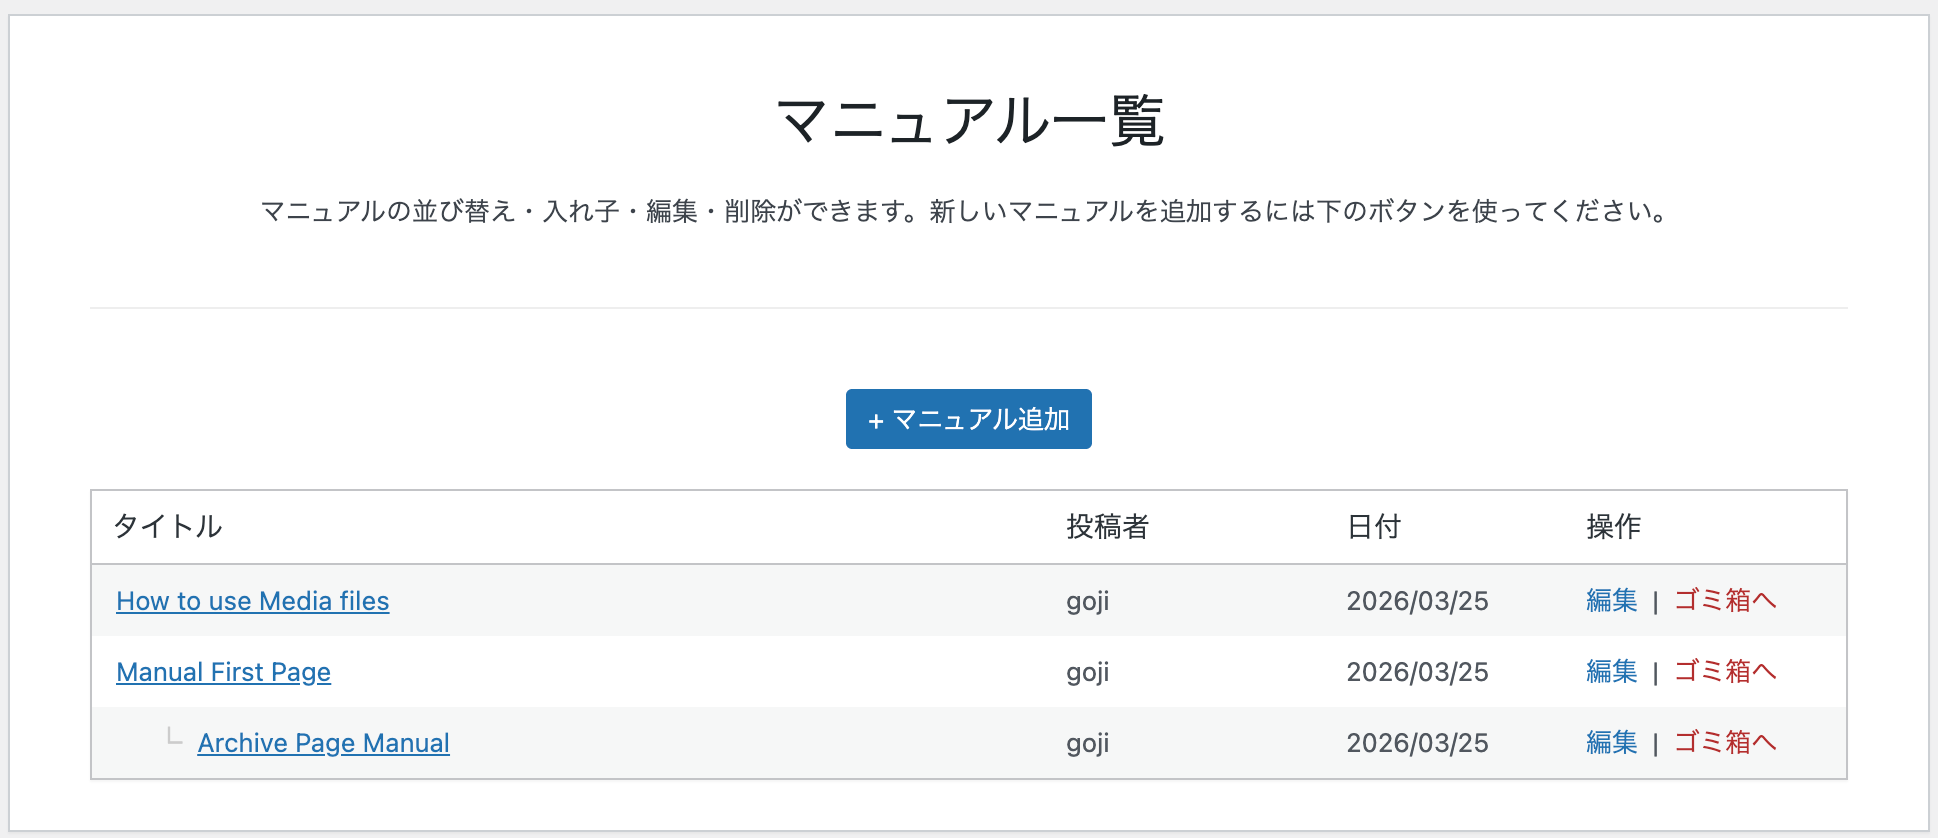The height and width of the screenshot is (838, 1938).
Task: Click the マニュアル一覧 page heading
Action: click(969, 122)
